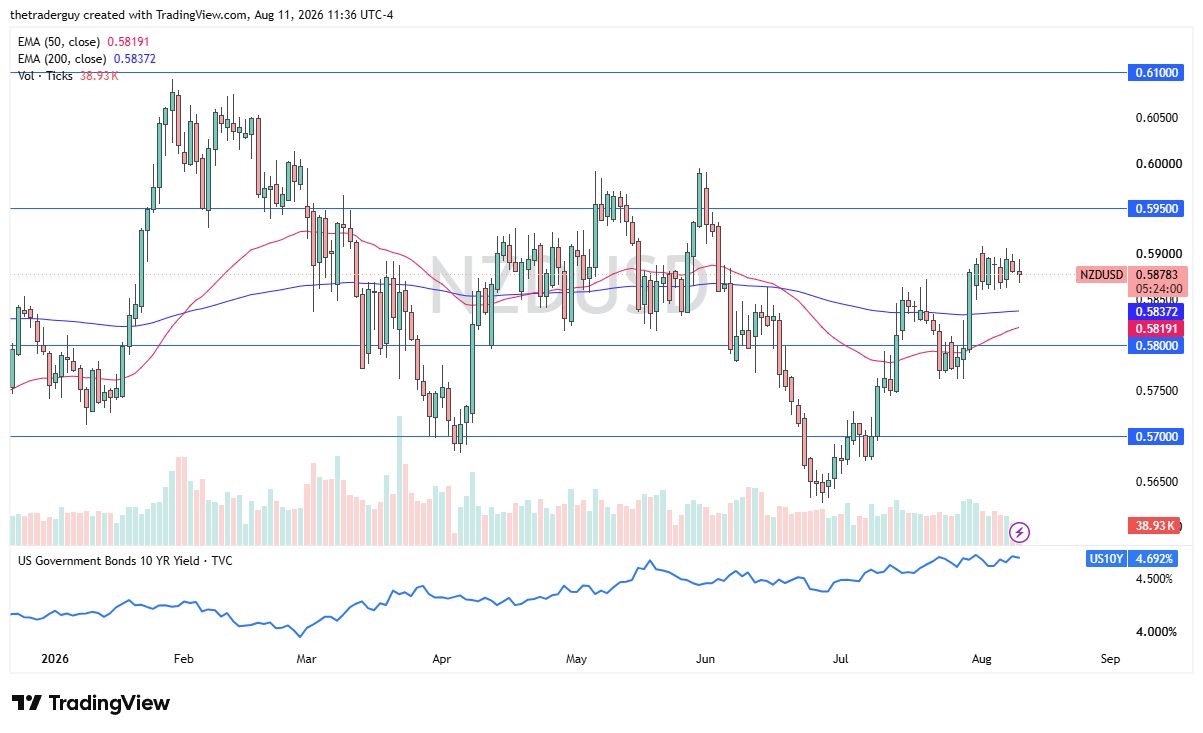Click the 0.58000 horizontal line price label

coord(1158,345)
